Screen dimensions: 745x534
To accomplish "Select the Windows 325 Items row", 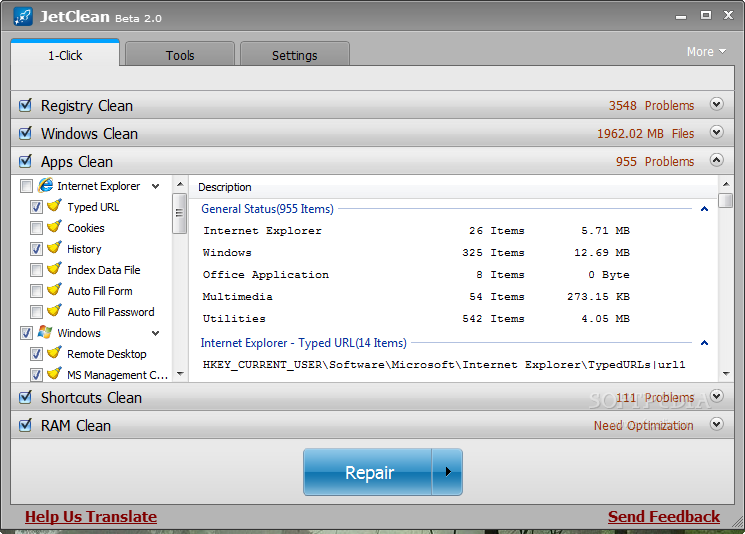I will tap(416, 253).
